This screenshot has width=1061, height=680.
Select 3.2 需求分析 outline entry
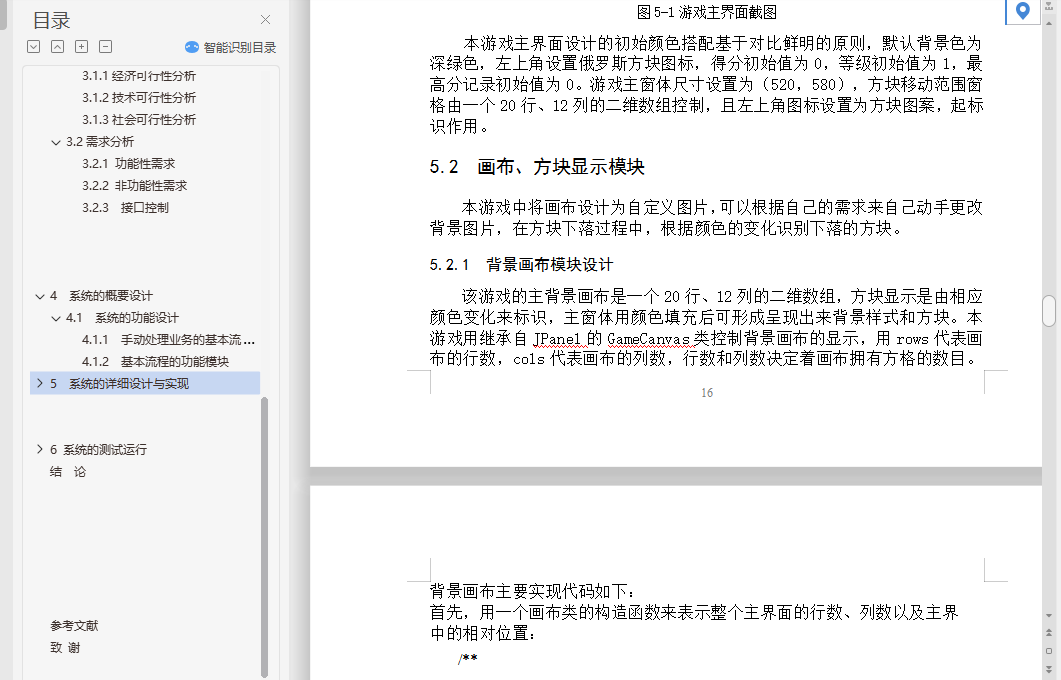pyautogui.click(x=99, y=141)
